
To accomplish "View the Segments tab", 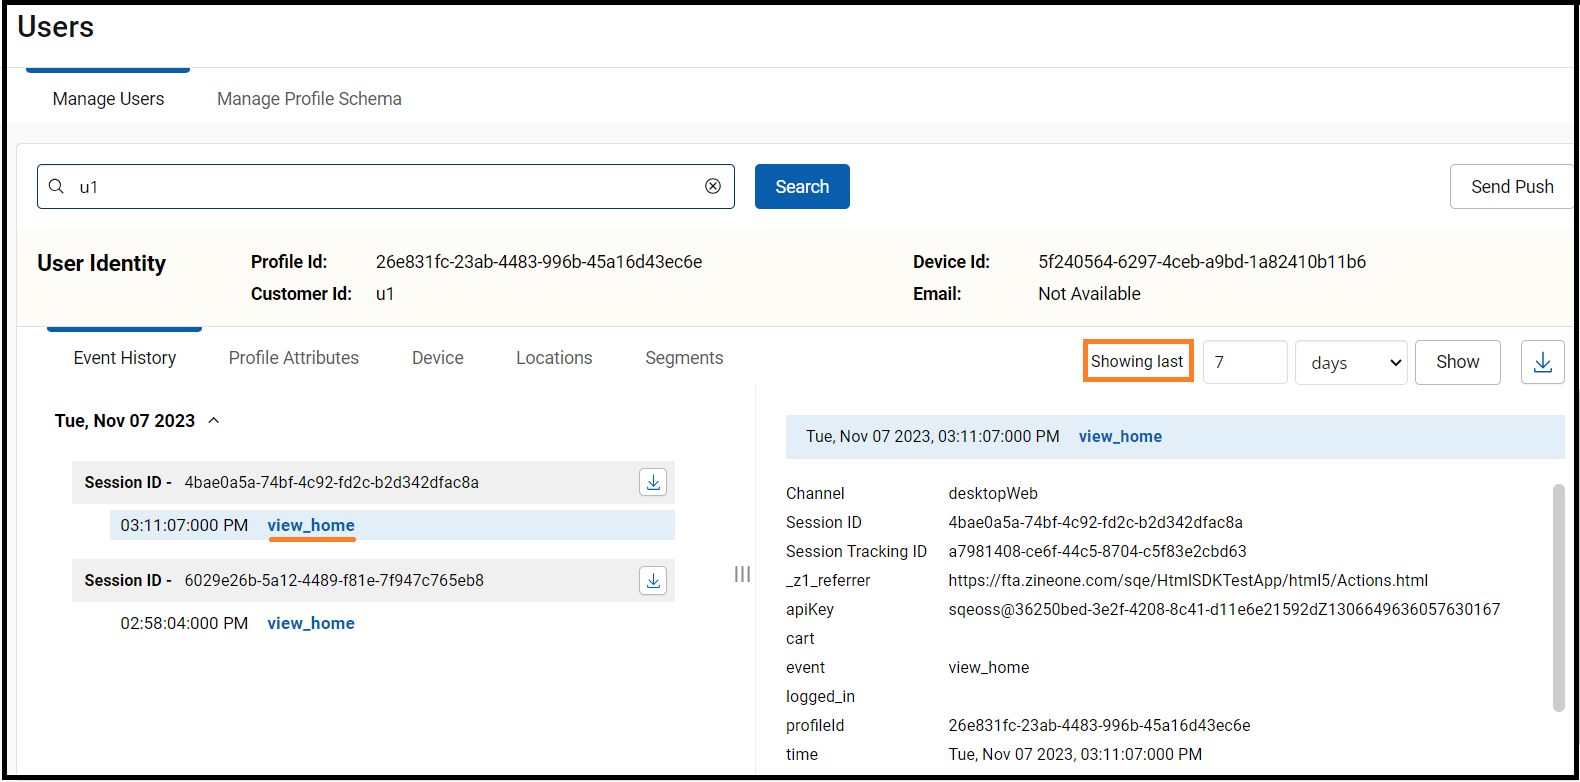I will pos(684,358).
